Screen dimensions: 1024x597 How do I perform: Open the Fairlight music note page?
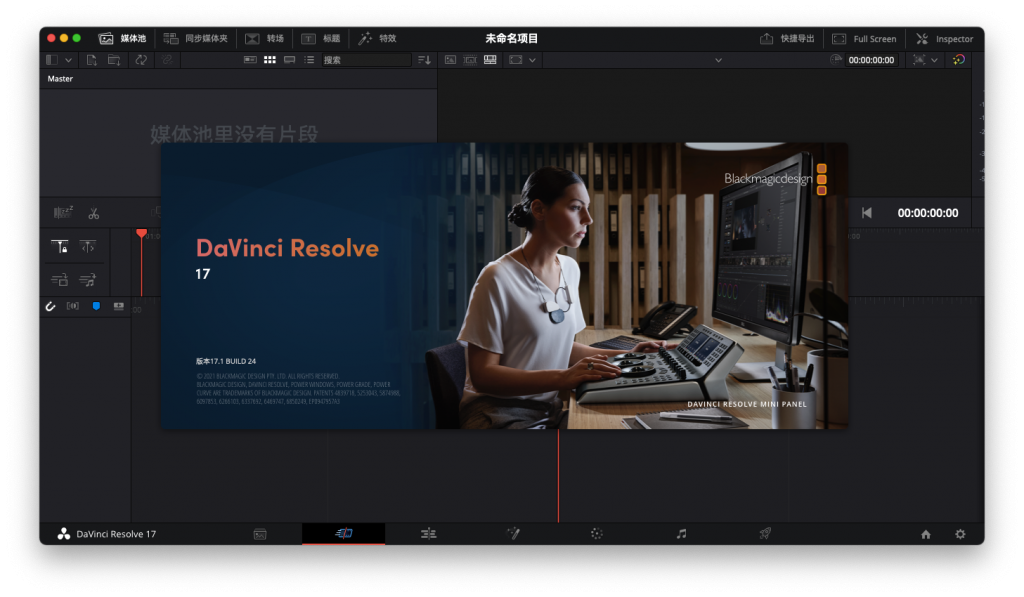click(x=681, y=534)
